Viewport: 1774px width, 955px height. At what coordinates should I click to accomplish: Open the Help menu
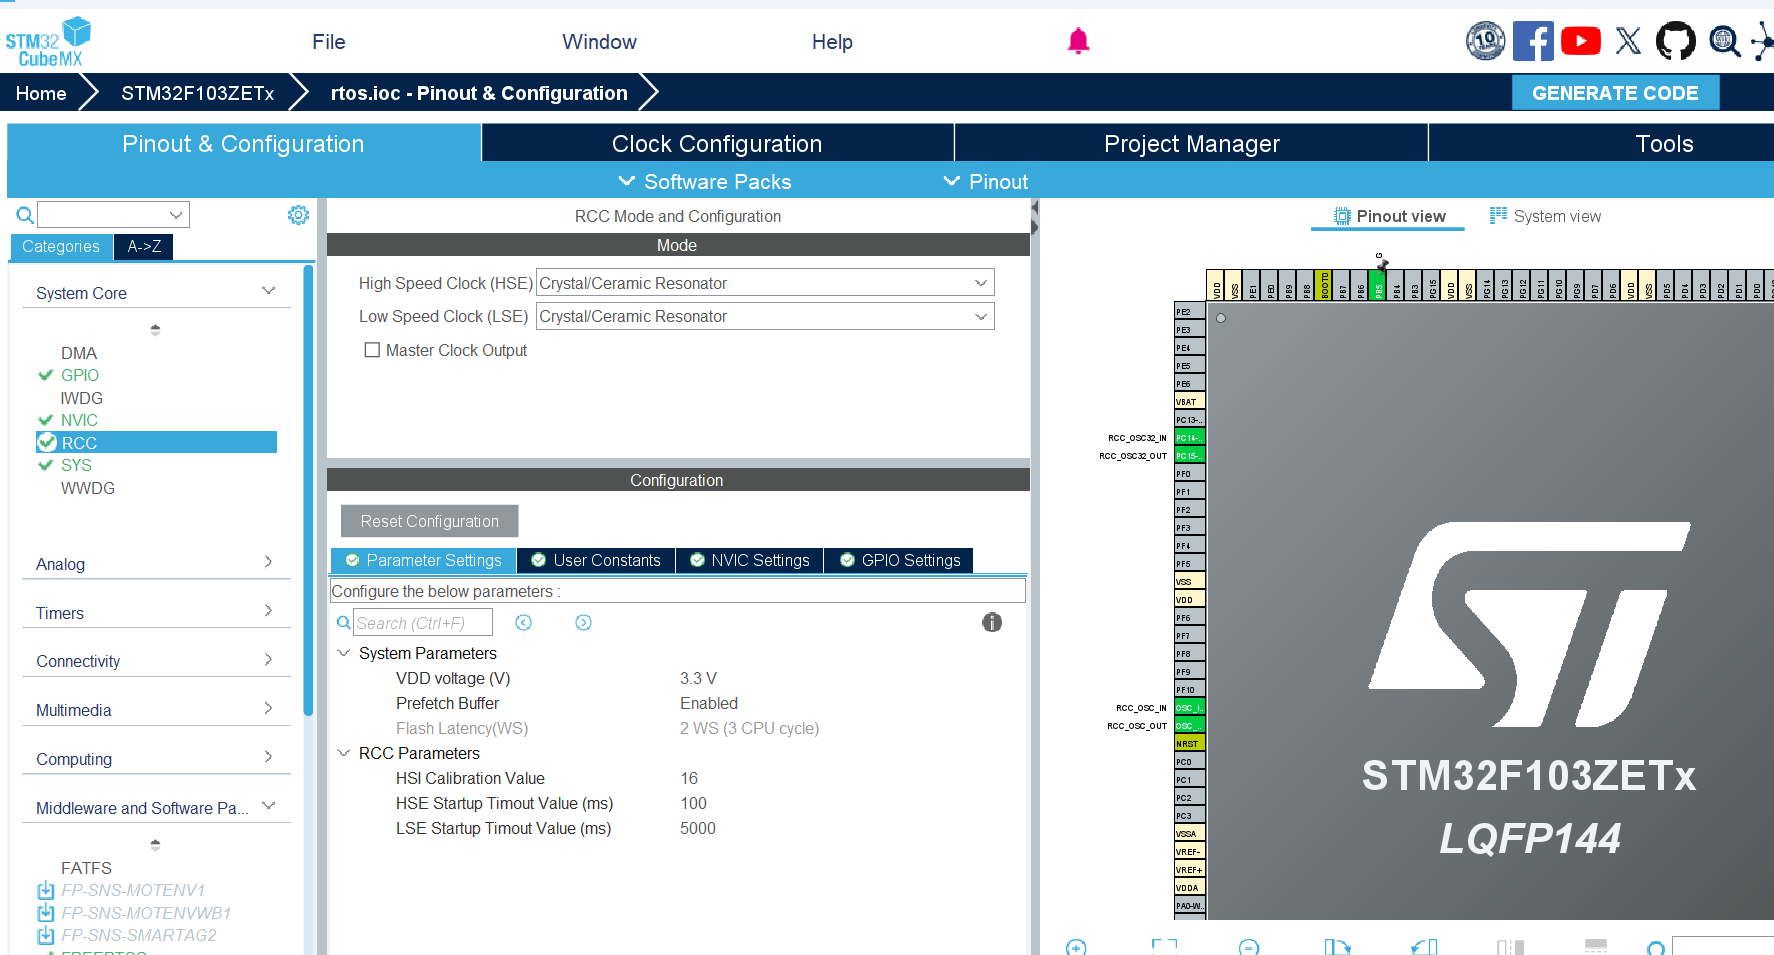click(832, 42)
